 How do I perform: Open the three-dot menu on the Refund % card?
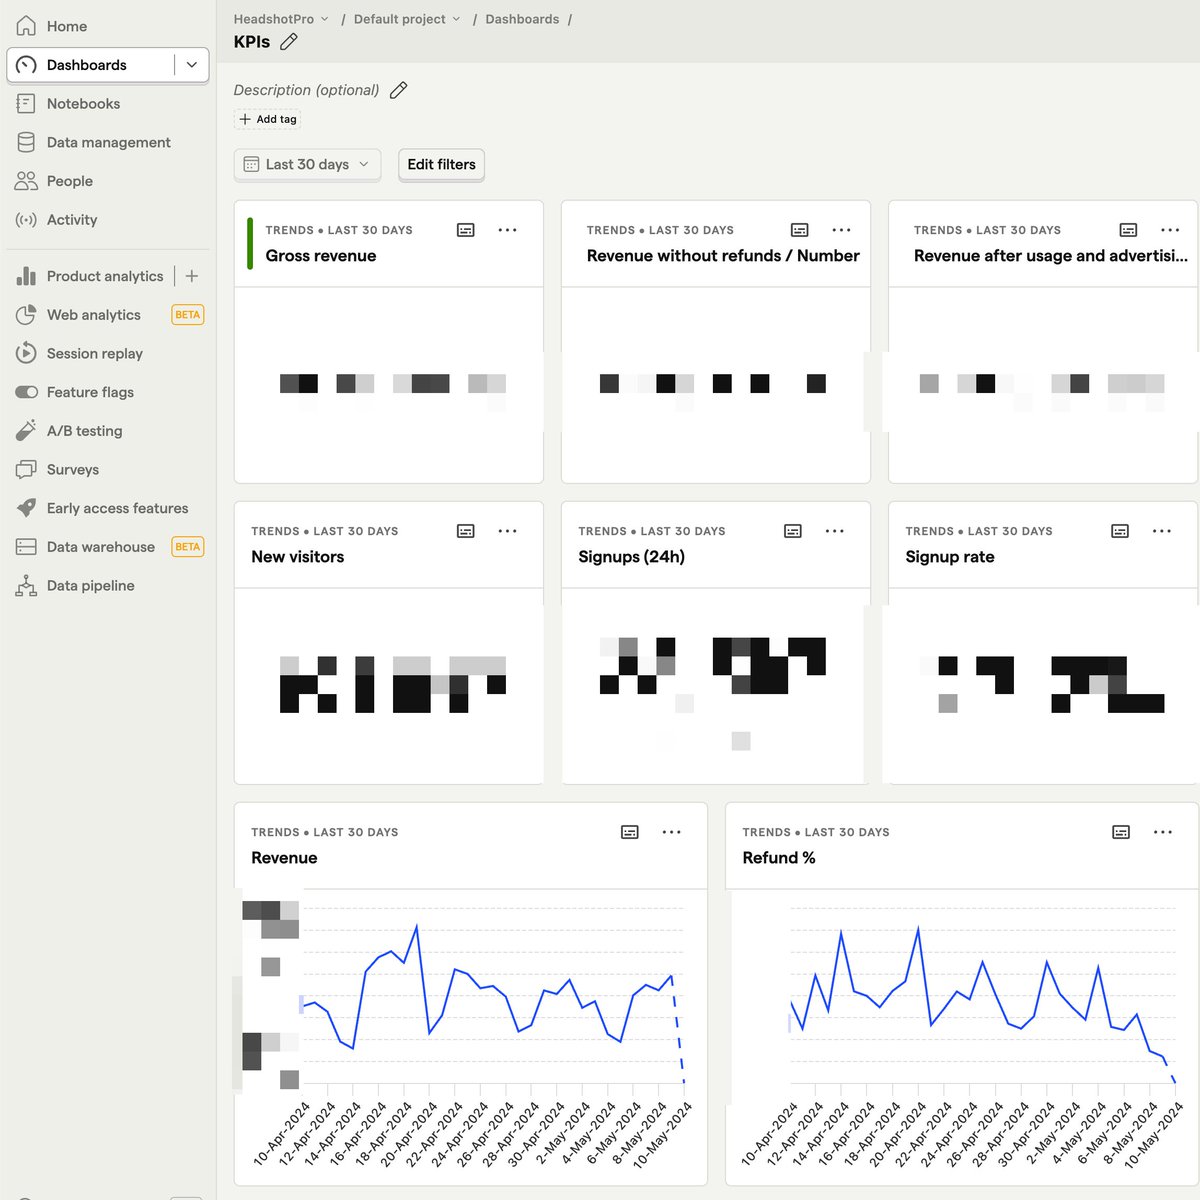tap(1163, 831)
